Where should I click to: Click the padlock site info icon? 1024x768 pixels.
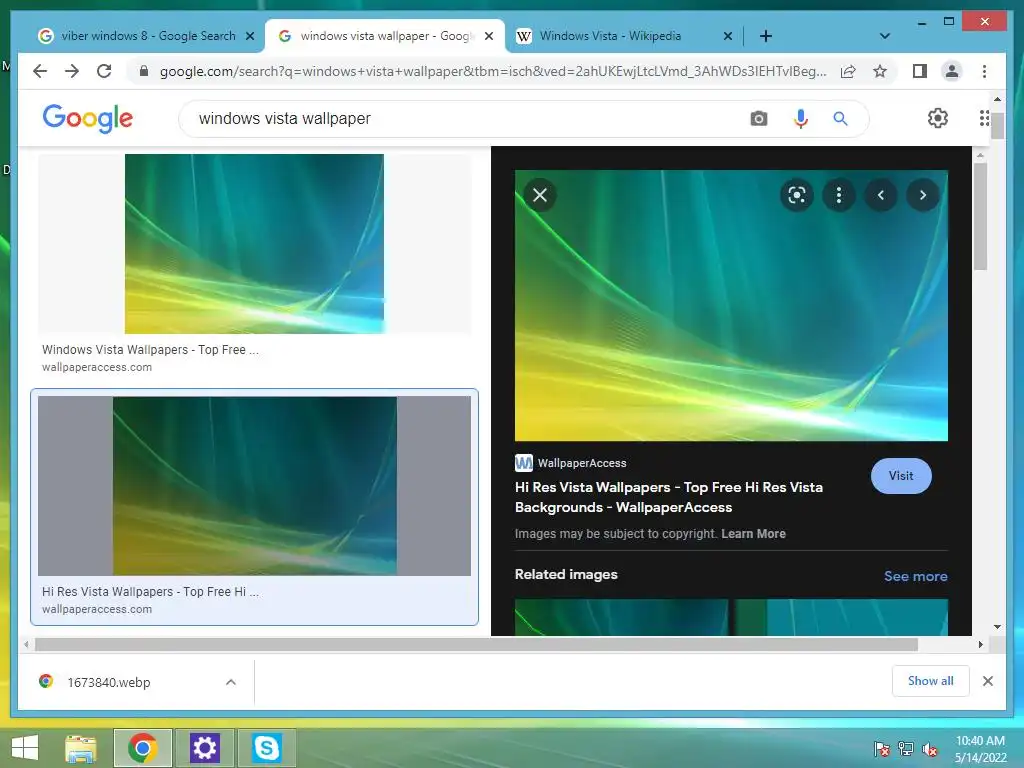click(x=144, y=71)
